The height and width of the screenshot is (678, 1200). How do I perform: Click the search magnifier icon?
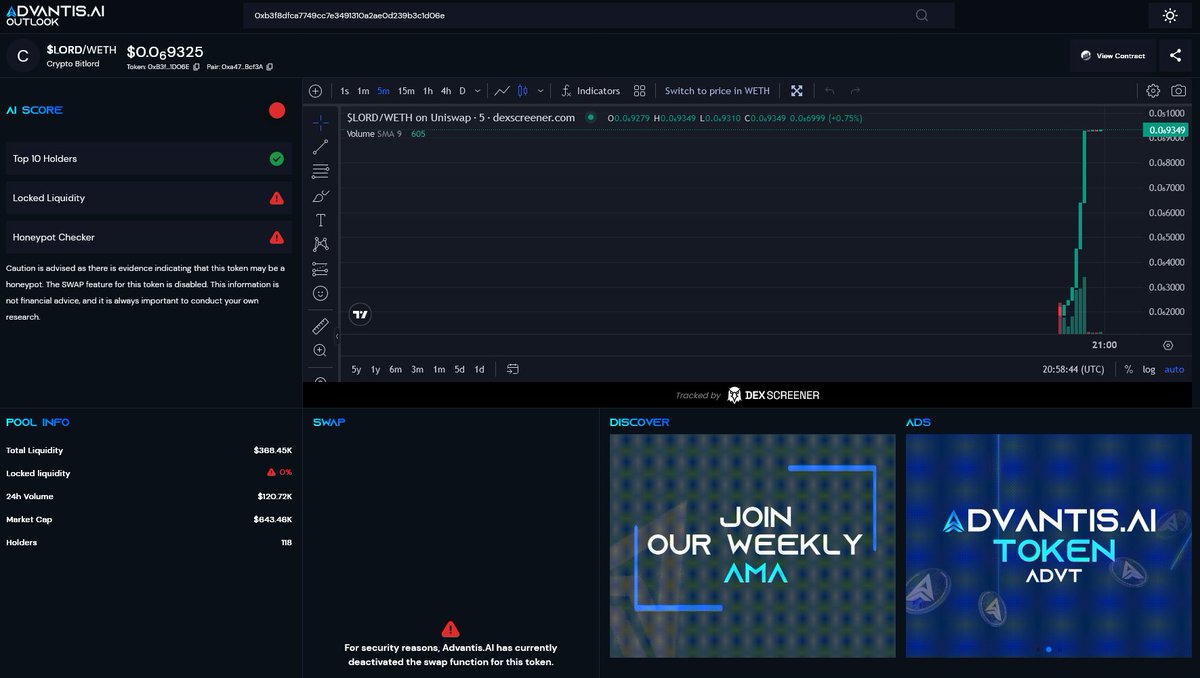click(922, 15)
